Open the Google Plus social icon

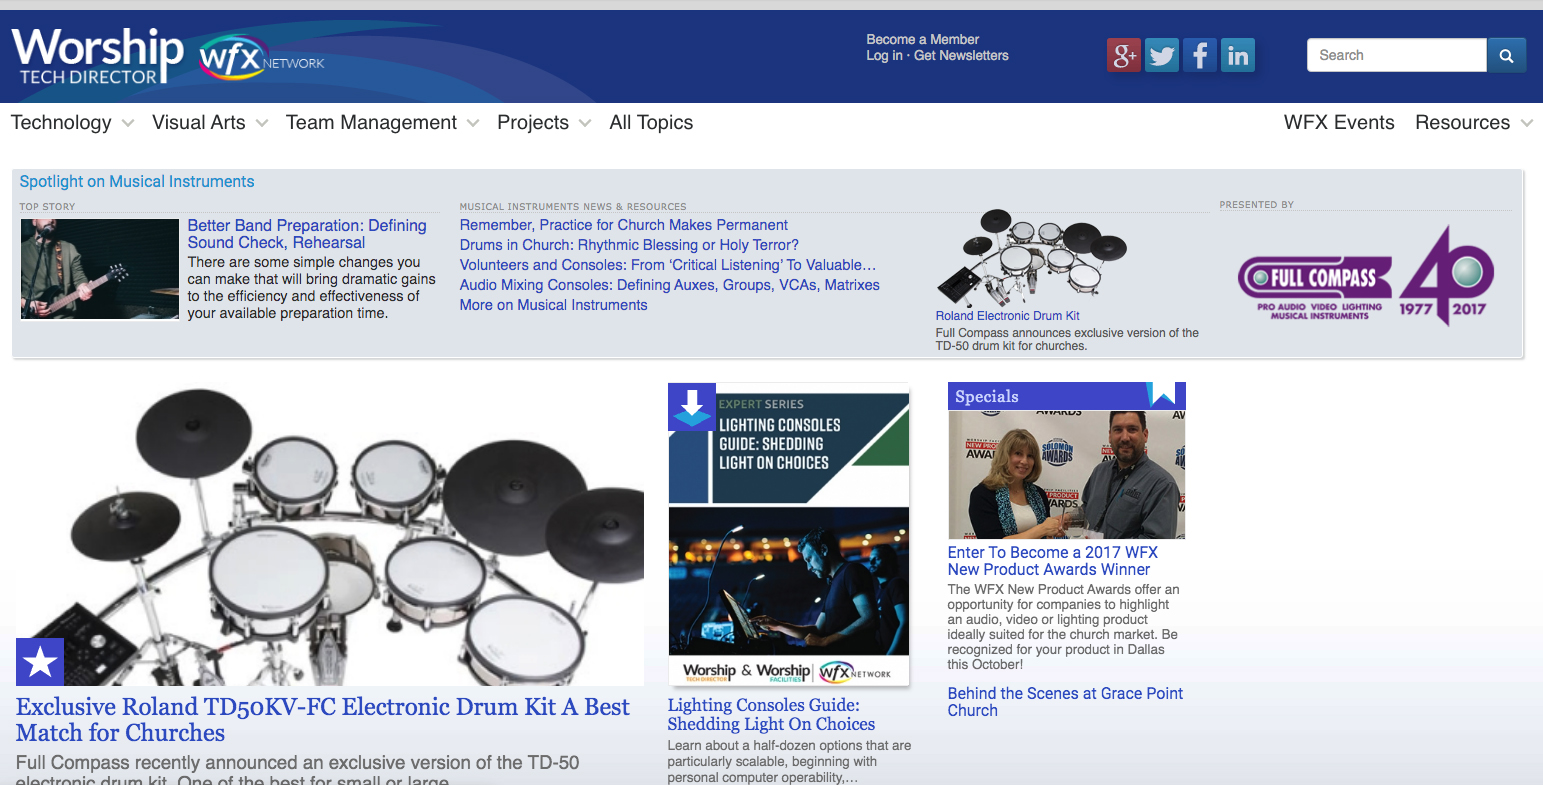pos(1123,55)
